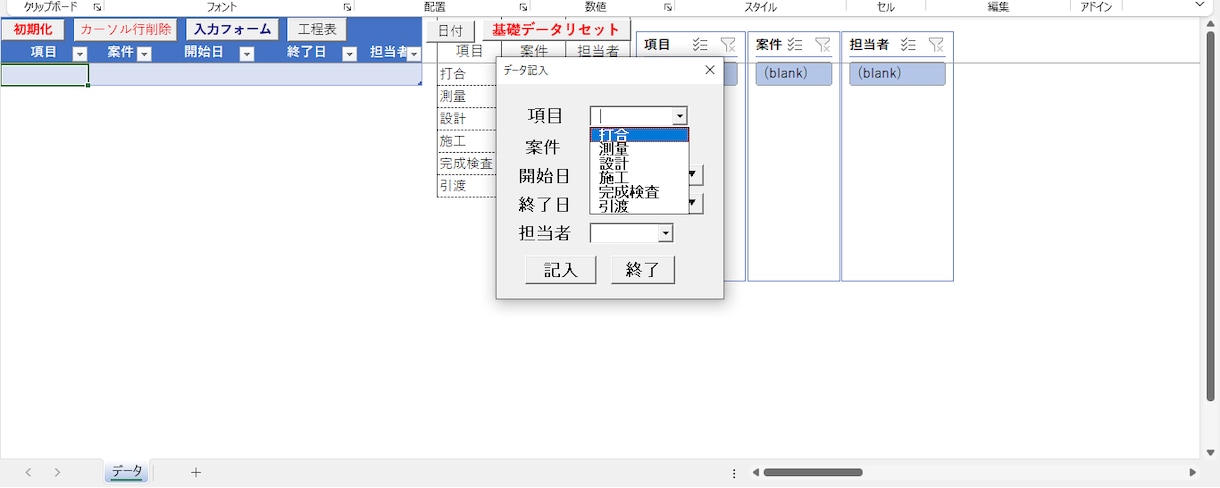Click the horizontal scrollbar left arrow
The width and height of the screenshot is (1220, 488).
click(x=756, y=472)
